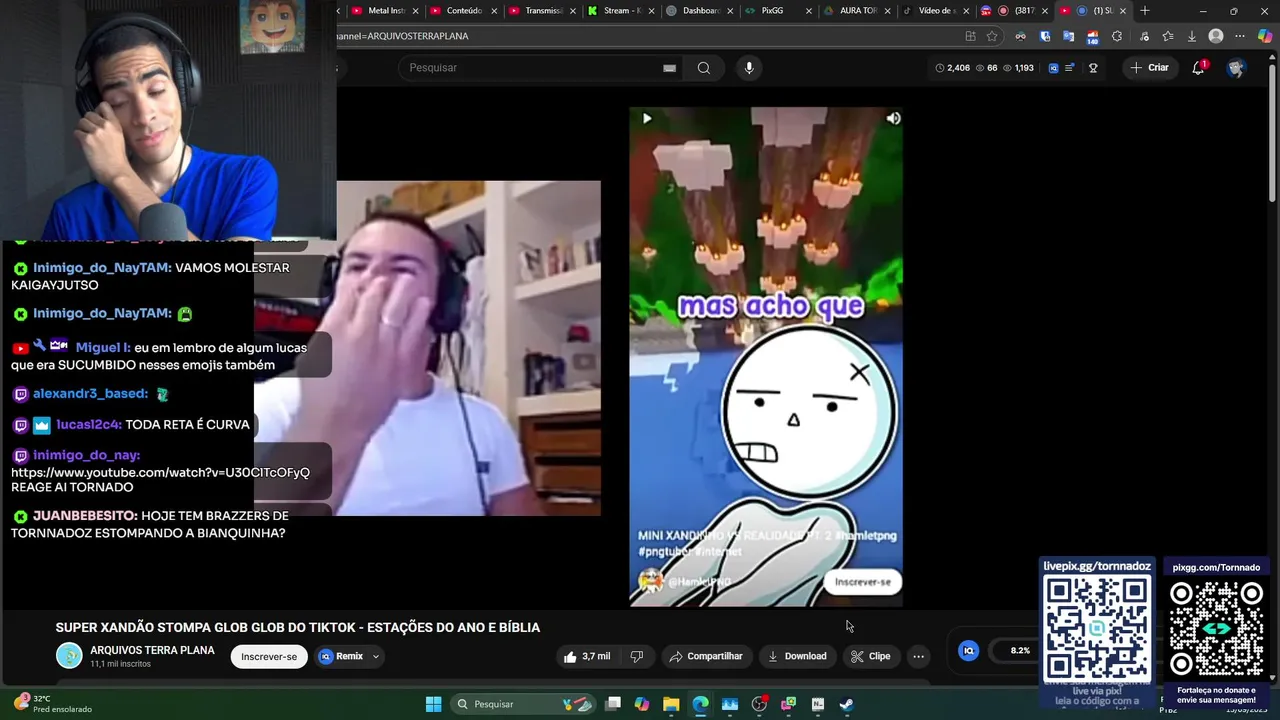Image resolution: width=1280 pixels, height=720 pixels.
Task: Click the YouTube search magnifier button
Action: pos(704,68)
